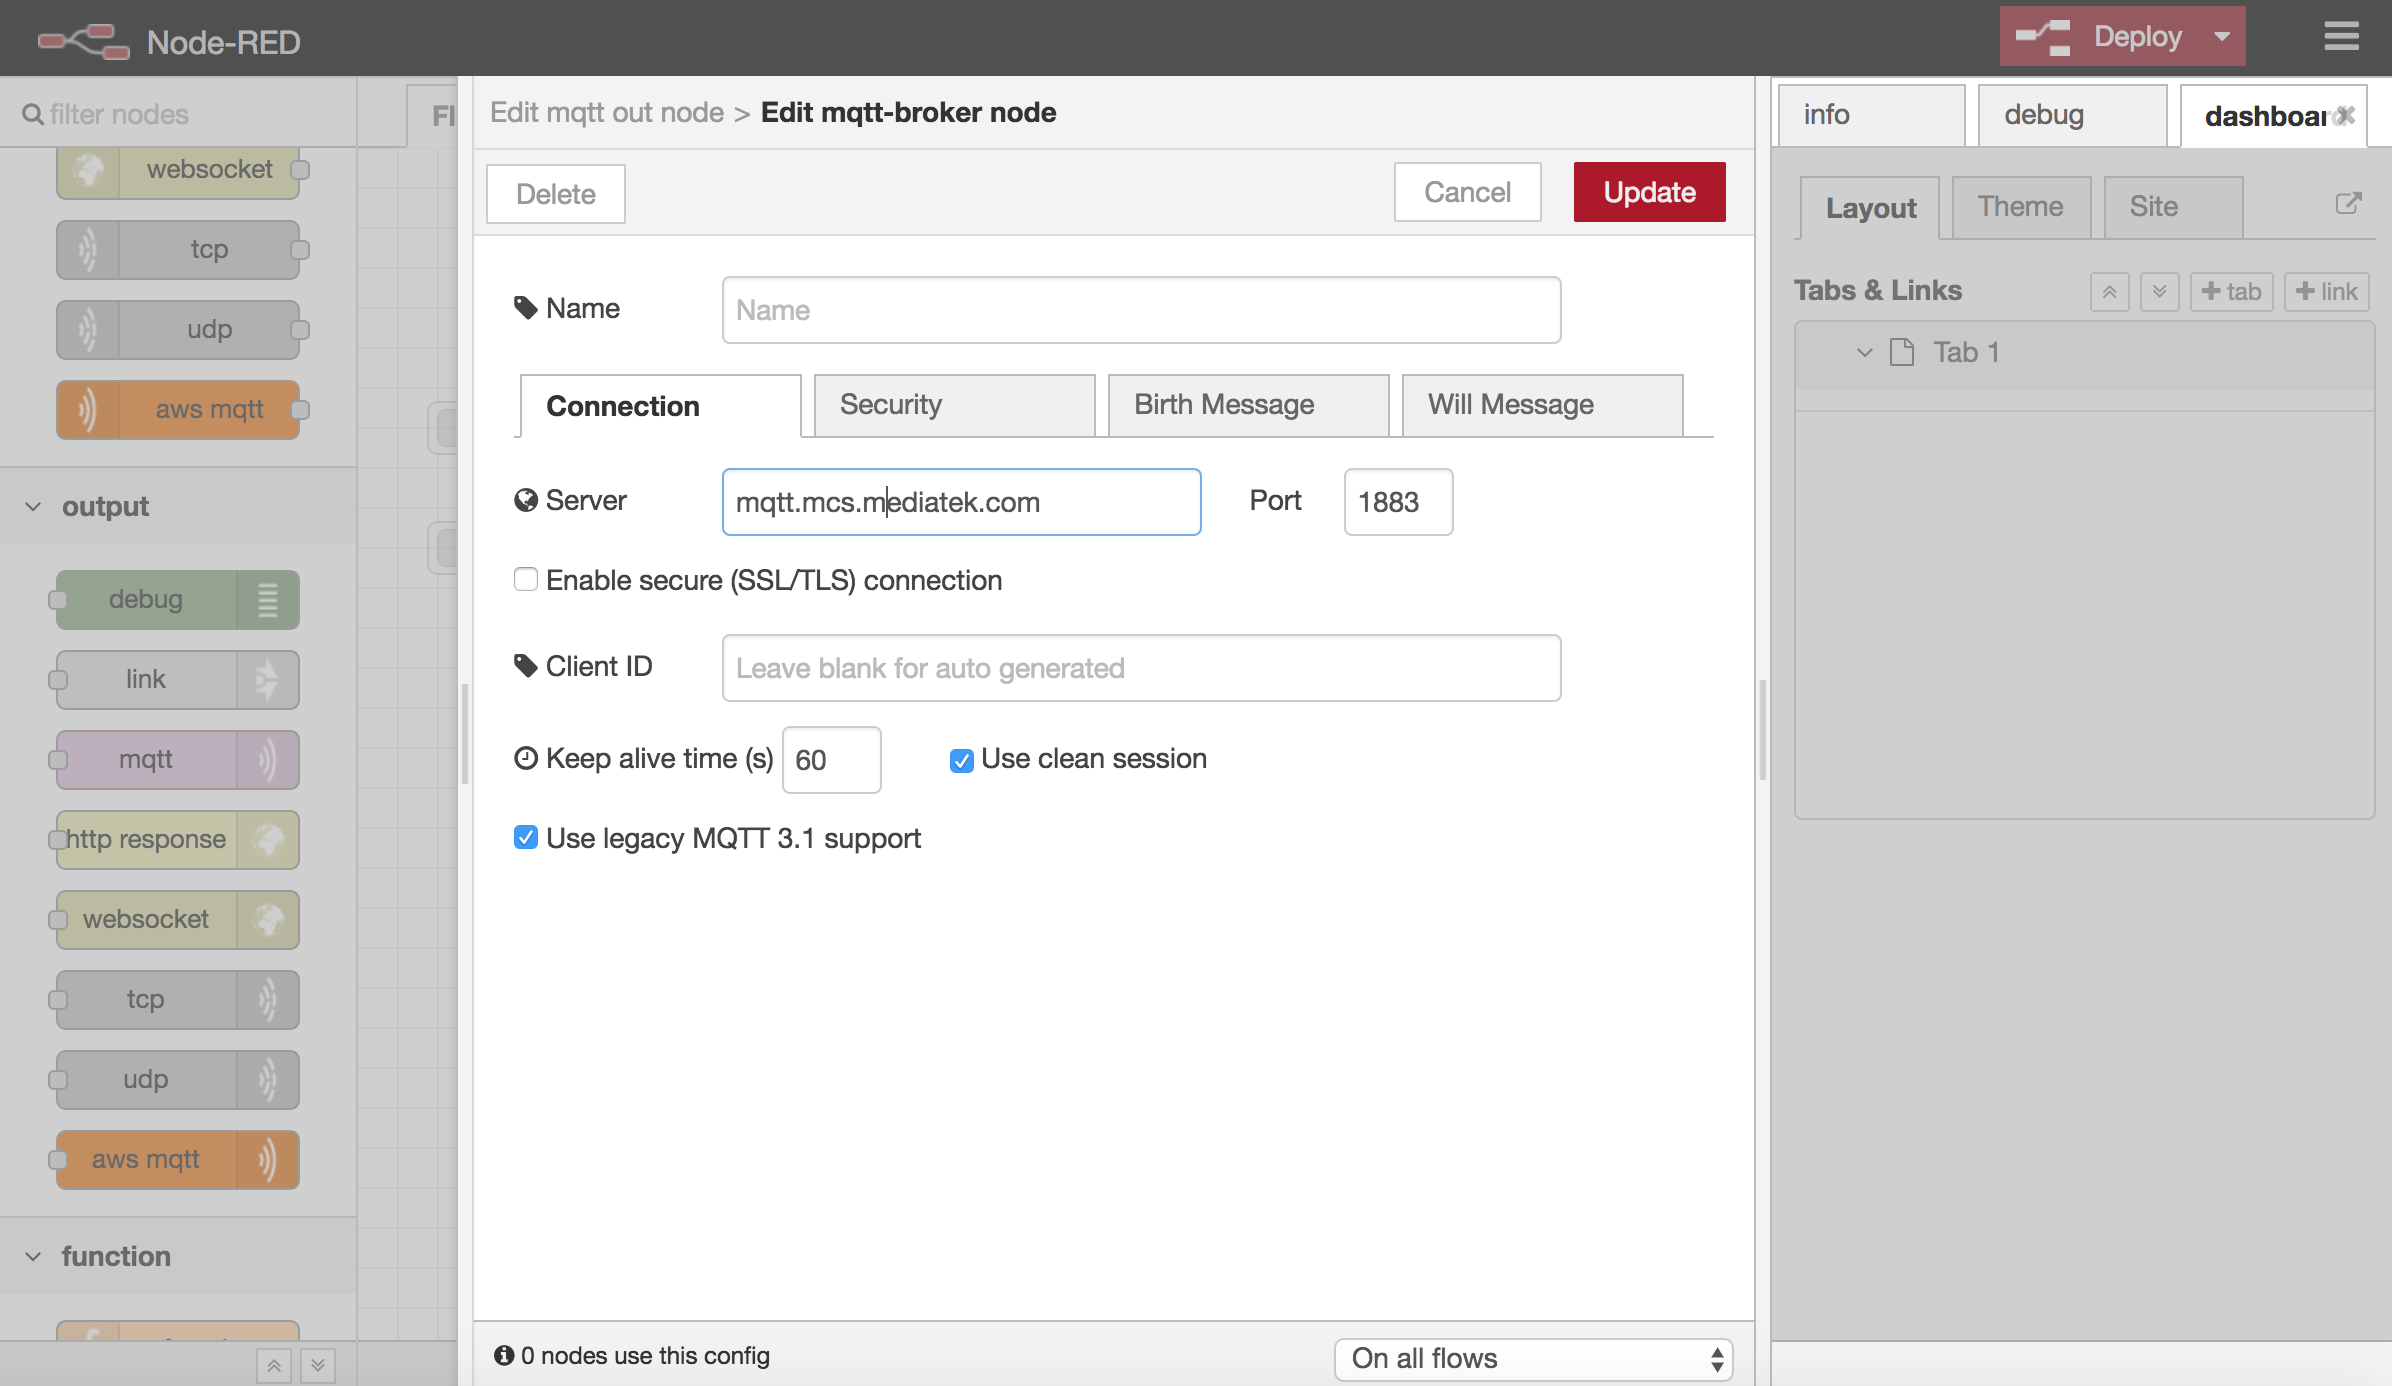Uncheck Use legacy MQTT 3.1 support
The height and width of the screenshot is (1386, 2392).
pos(526,837)
